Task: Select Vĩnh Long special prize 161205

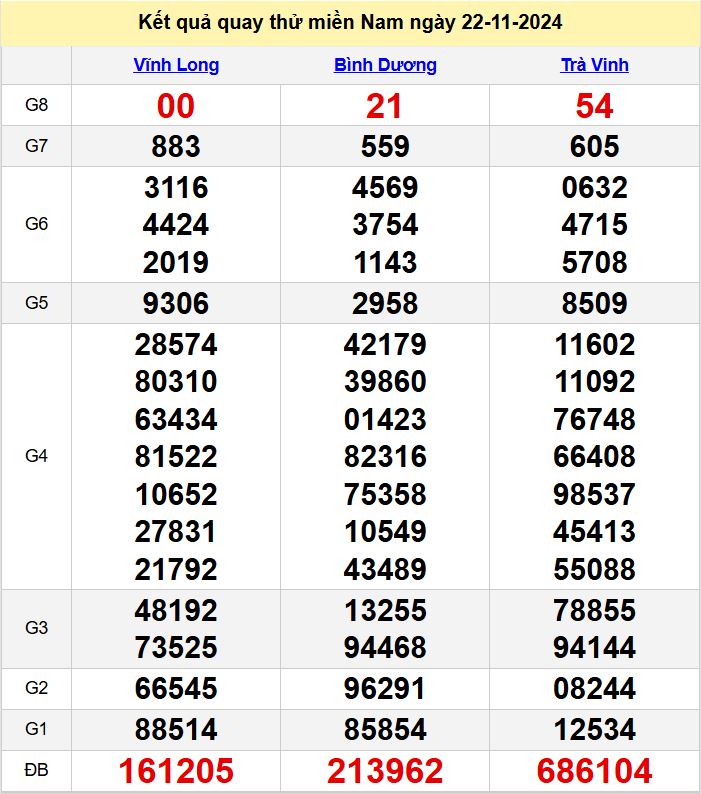Action: [x=176, y=771]
